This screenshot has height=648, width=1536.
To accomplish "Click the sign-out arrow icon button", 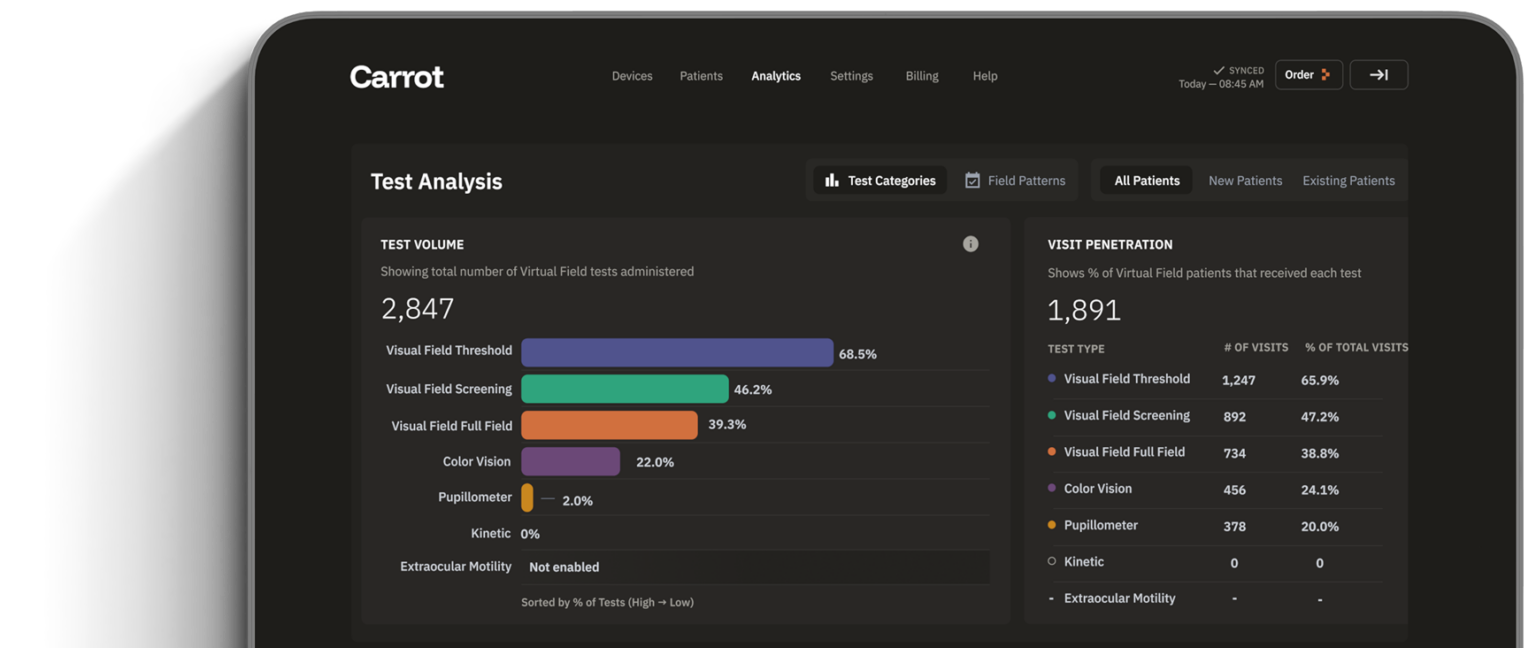I will coord(1378,75).
